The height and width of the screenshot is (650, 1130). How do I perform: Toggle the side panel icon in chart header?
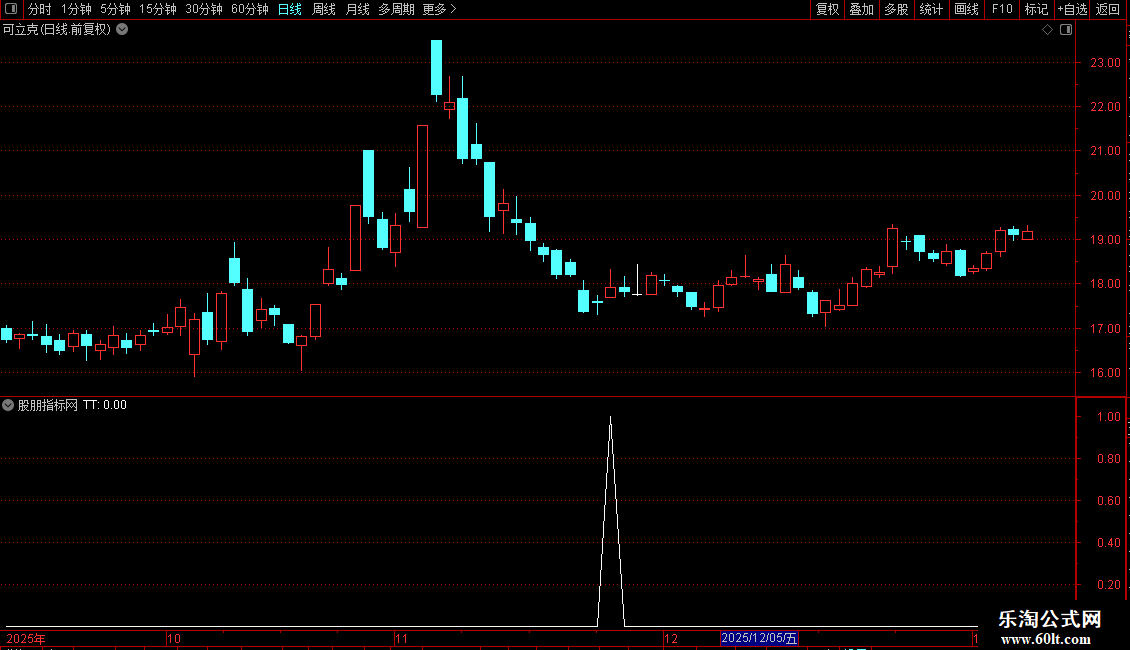1066,30
